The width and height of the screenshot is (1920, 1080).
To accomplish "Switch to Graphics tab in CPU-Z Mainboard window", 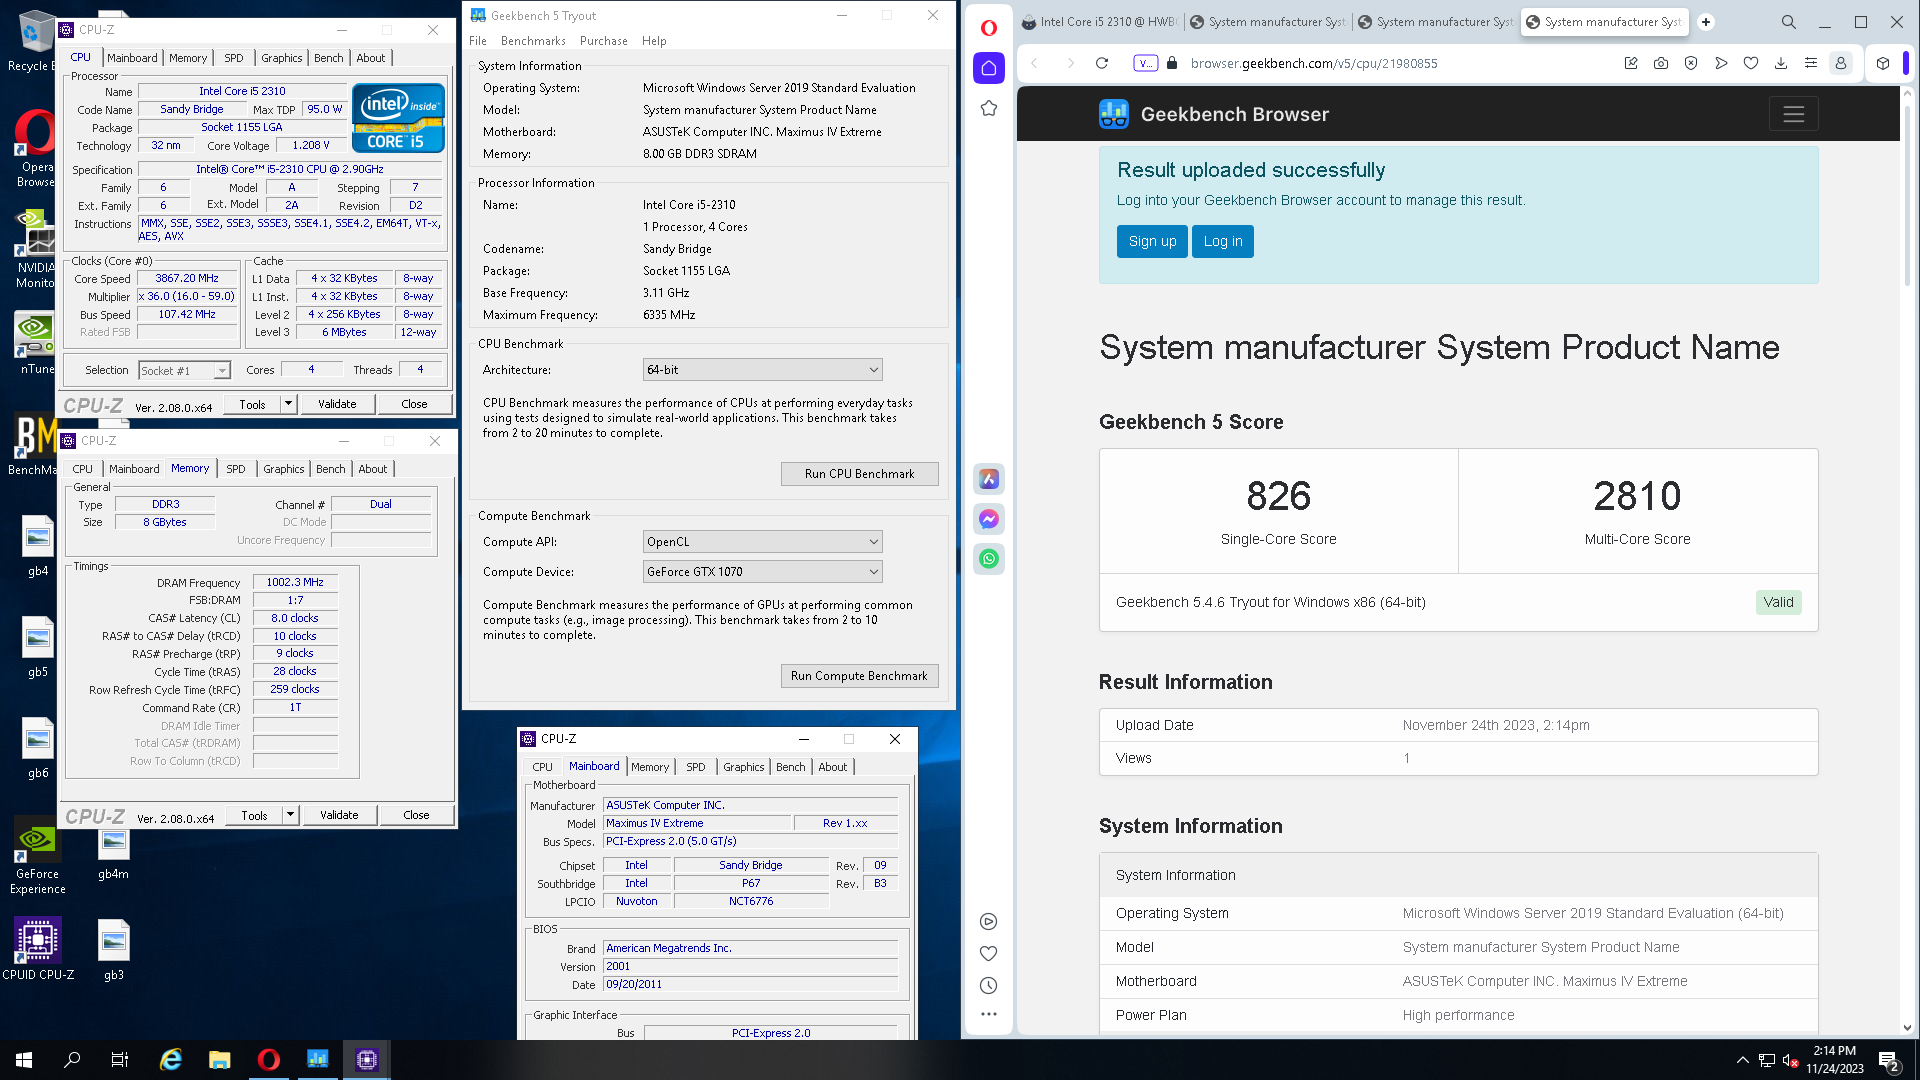I will coord(744,767).
